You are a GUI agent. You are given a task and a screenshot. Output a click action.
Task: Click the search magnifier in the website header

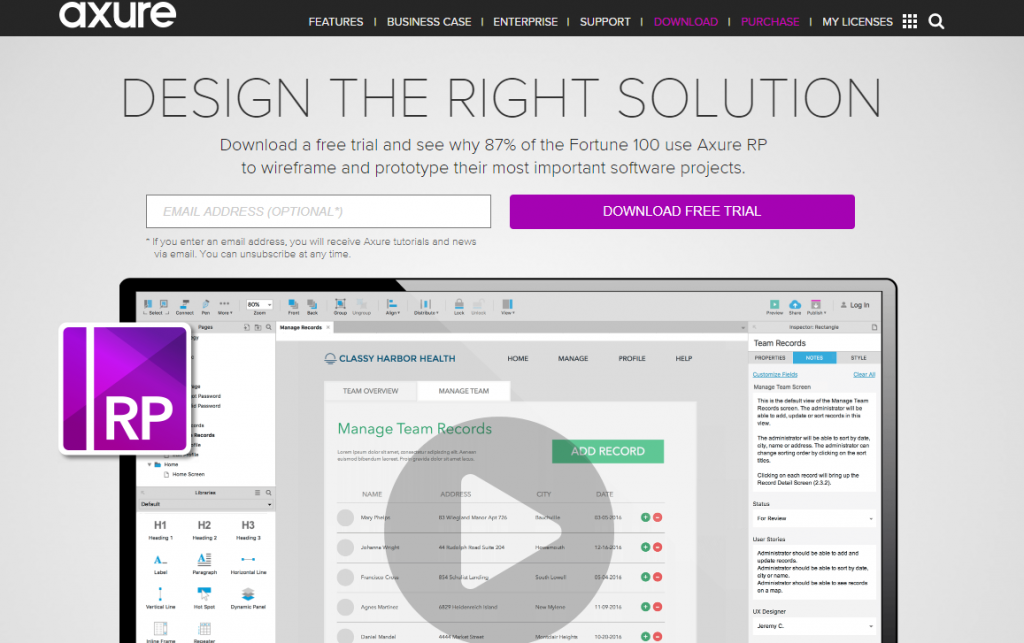936,20
